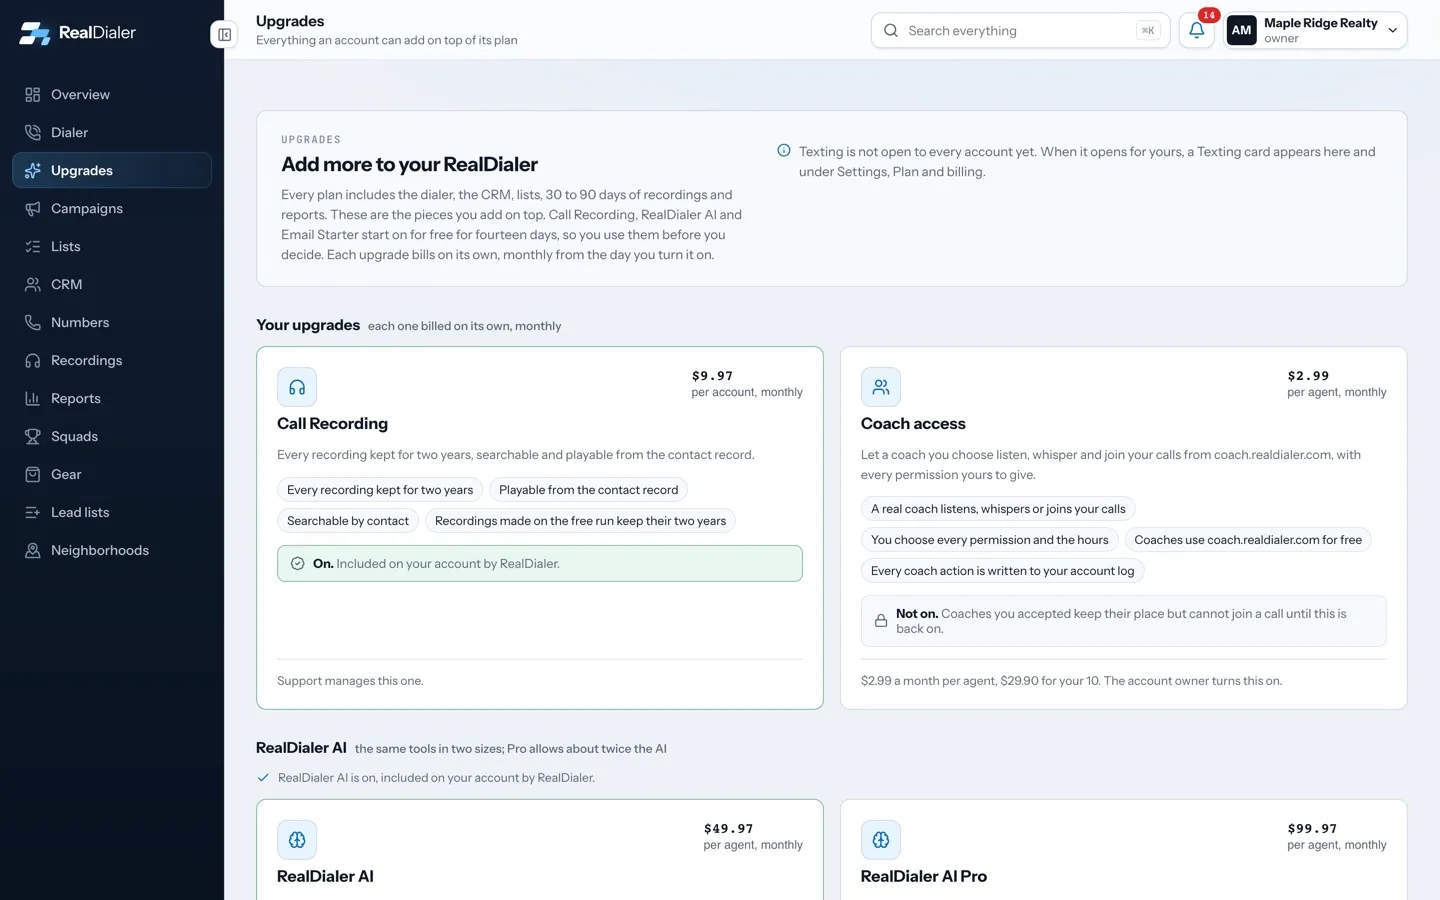1440x900 pixels.
Task: Click the texting info icon
Action: (x=784, y=151)
